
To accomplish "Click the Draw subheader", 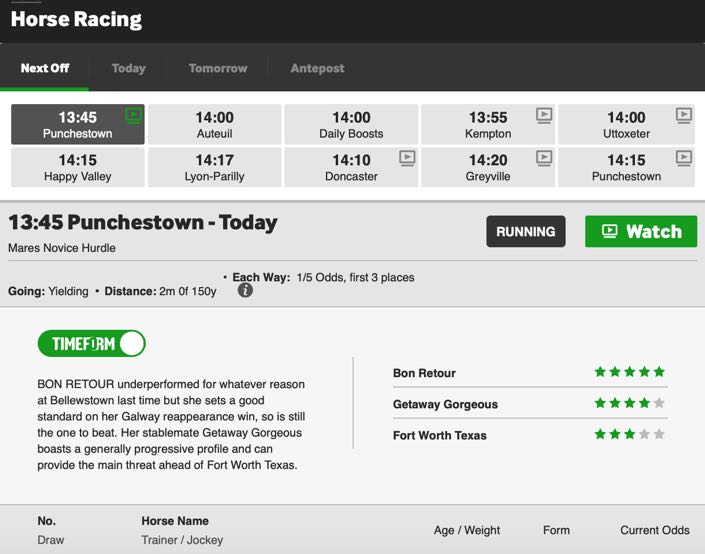I will (50, 540).
